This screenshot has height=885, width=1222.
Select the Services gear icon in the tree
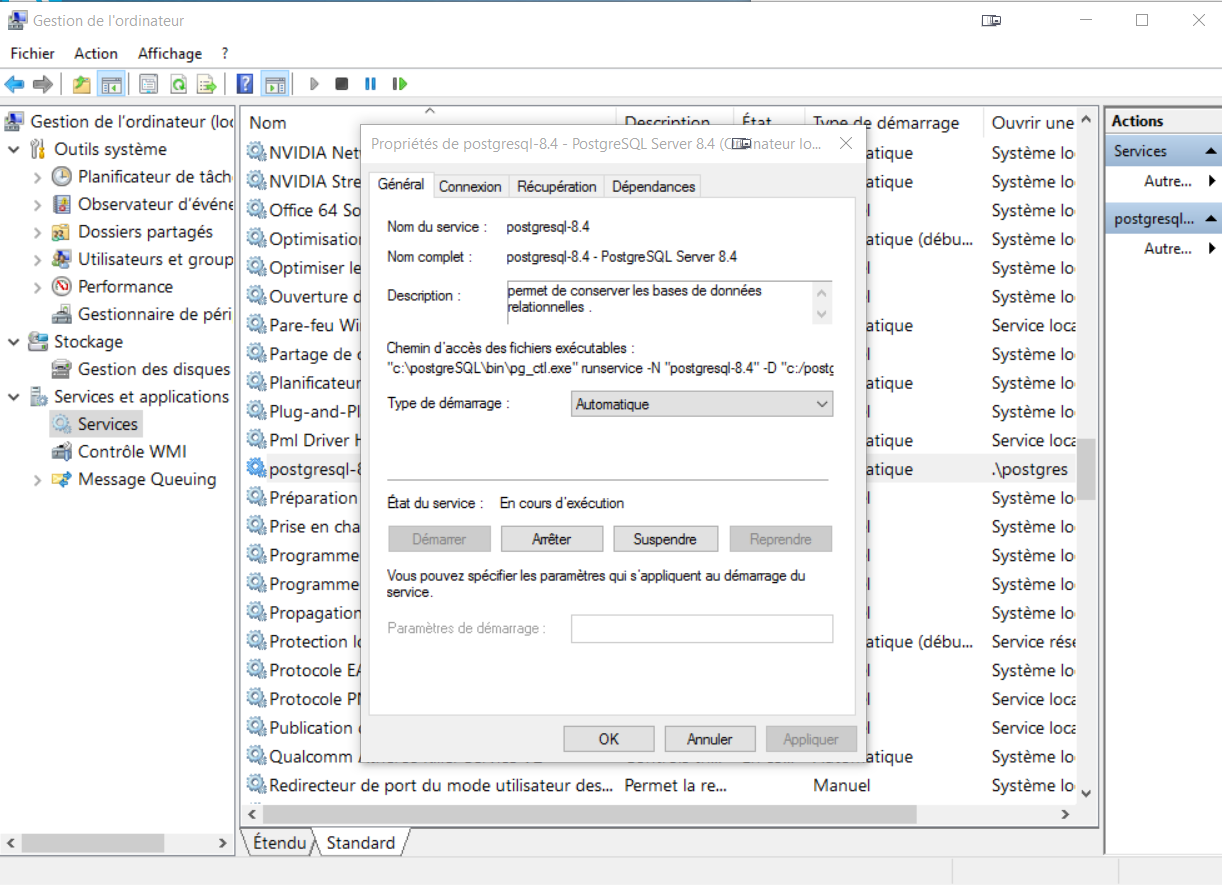pyautogui.click(x=62, y=424)
